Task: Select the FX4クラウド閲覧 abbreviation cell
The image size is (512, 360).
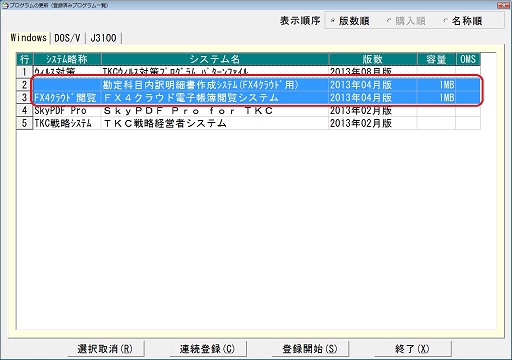Action: tap(67, 97)
